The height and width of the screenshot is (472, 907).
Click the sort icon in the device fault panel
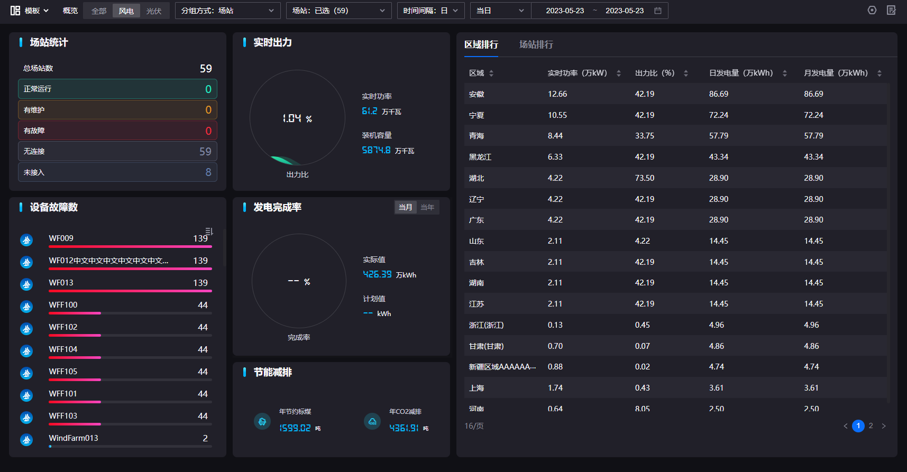(x=209, y=231)
